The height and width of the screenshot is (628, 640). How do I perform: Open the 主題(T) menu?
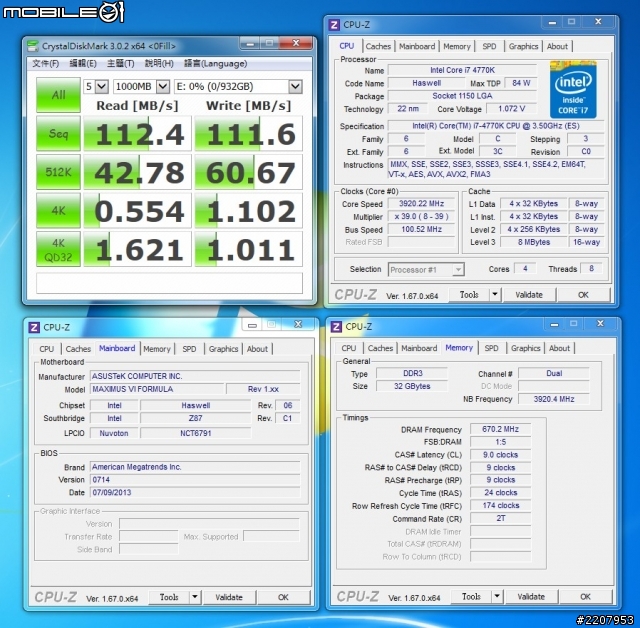pyautogui.click(x=120, y=64)
